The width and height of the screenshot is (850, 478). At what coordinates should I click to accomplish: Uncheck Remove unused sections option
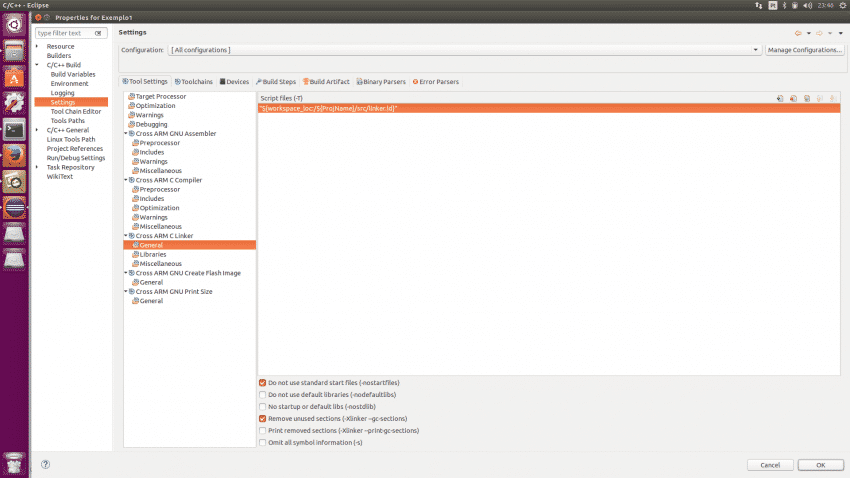262,418
